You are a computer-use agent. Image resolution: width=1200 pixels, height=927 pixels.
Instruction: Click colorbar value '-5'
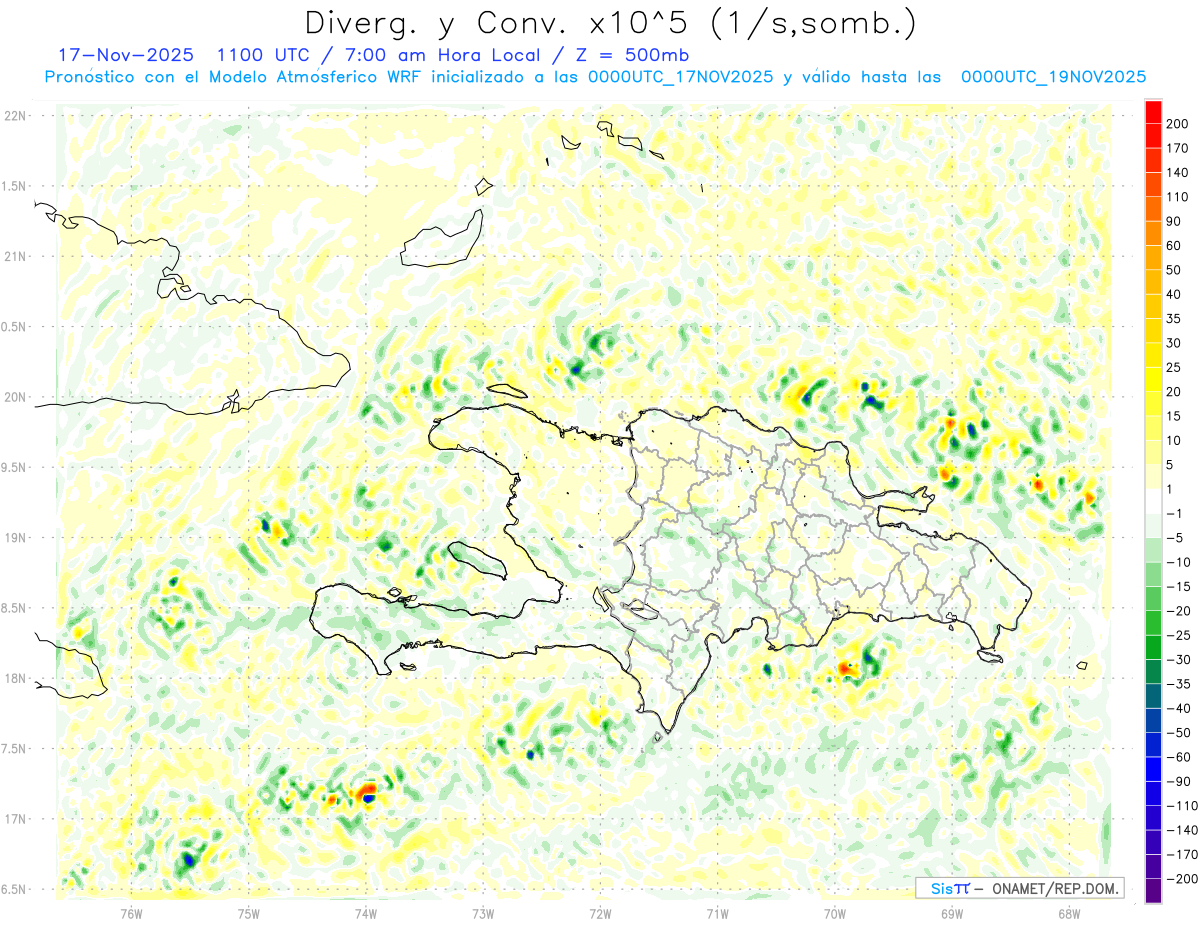click(x=1175, y=538)
